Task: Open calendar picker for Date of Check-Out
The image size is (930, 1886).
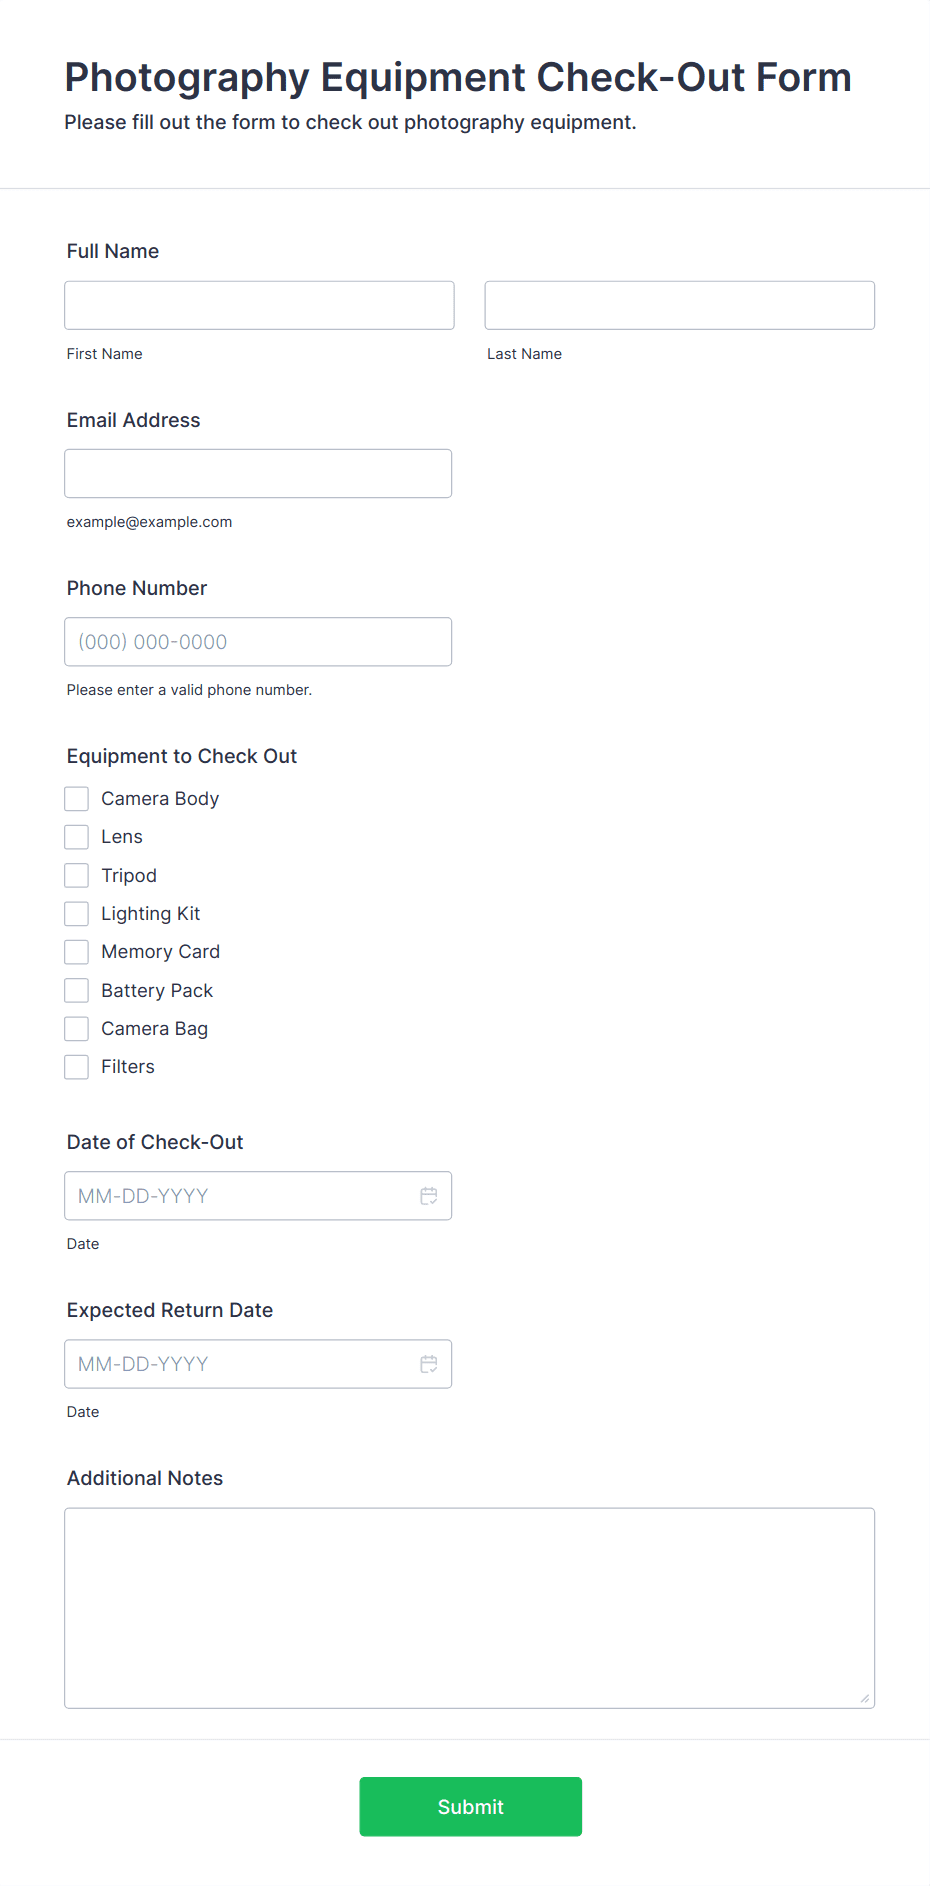Action: coord(429,1196)
